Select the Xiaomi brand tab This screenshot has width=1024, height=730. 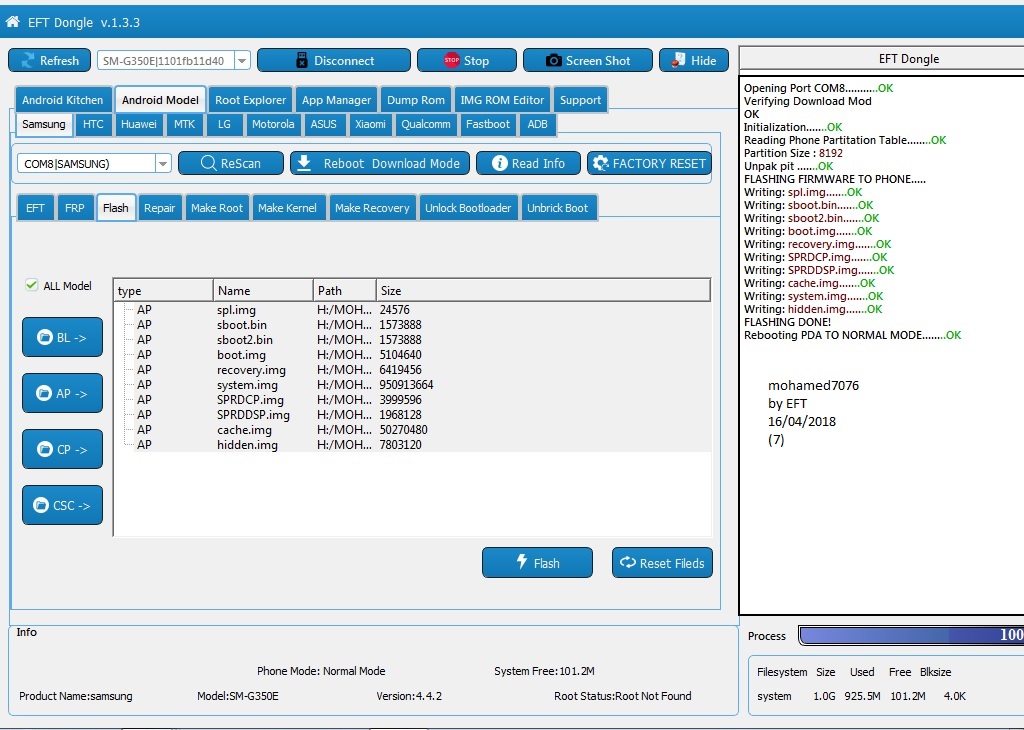(370, 124)
